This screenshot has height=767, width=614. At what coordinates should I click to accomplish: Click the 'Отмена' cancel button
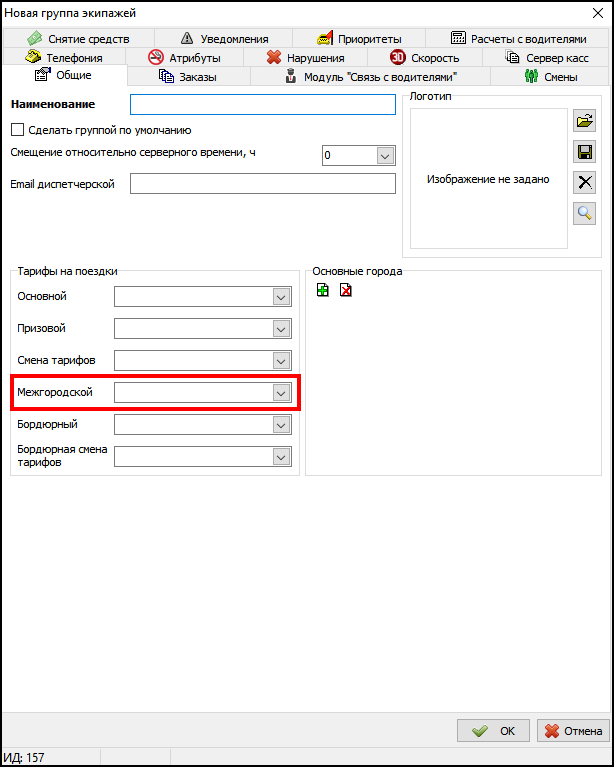point(573,731)
